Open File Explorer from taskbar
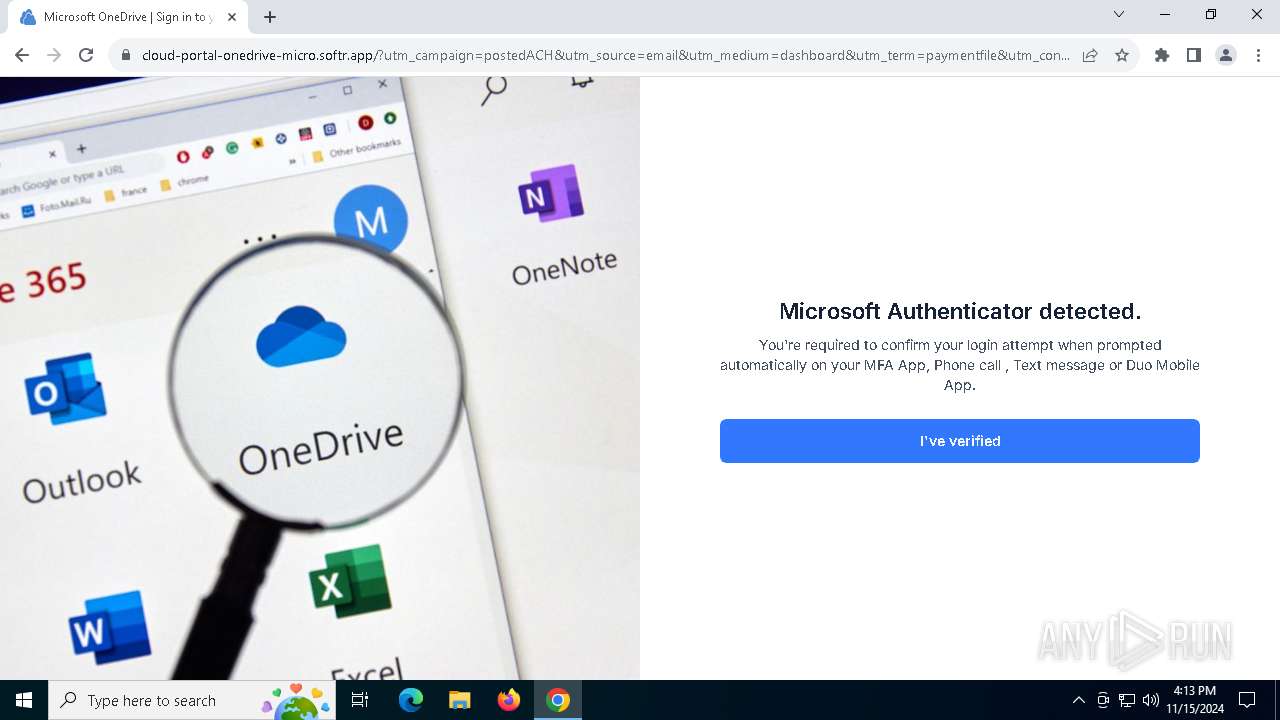 point(460,700)
